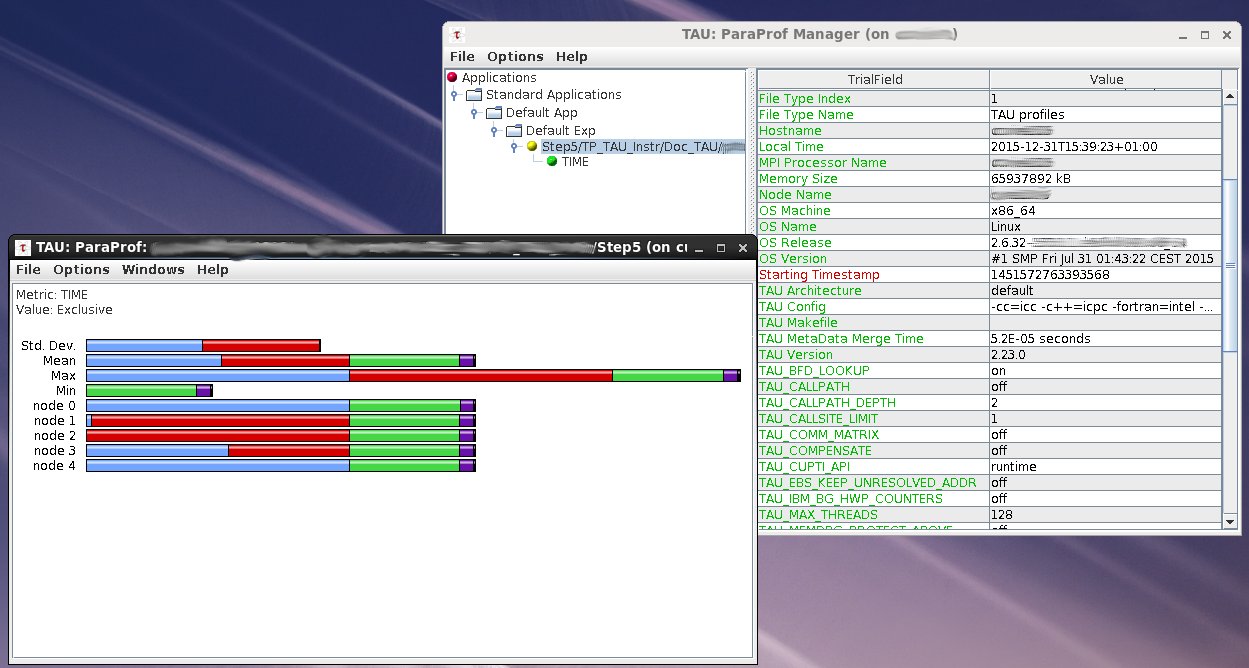This screenshot has height=668, width=1249.
Task: Open the Windows menu in ParaProf
Action: click(153, 270)
